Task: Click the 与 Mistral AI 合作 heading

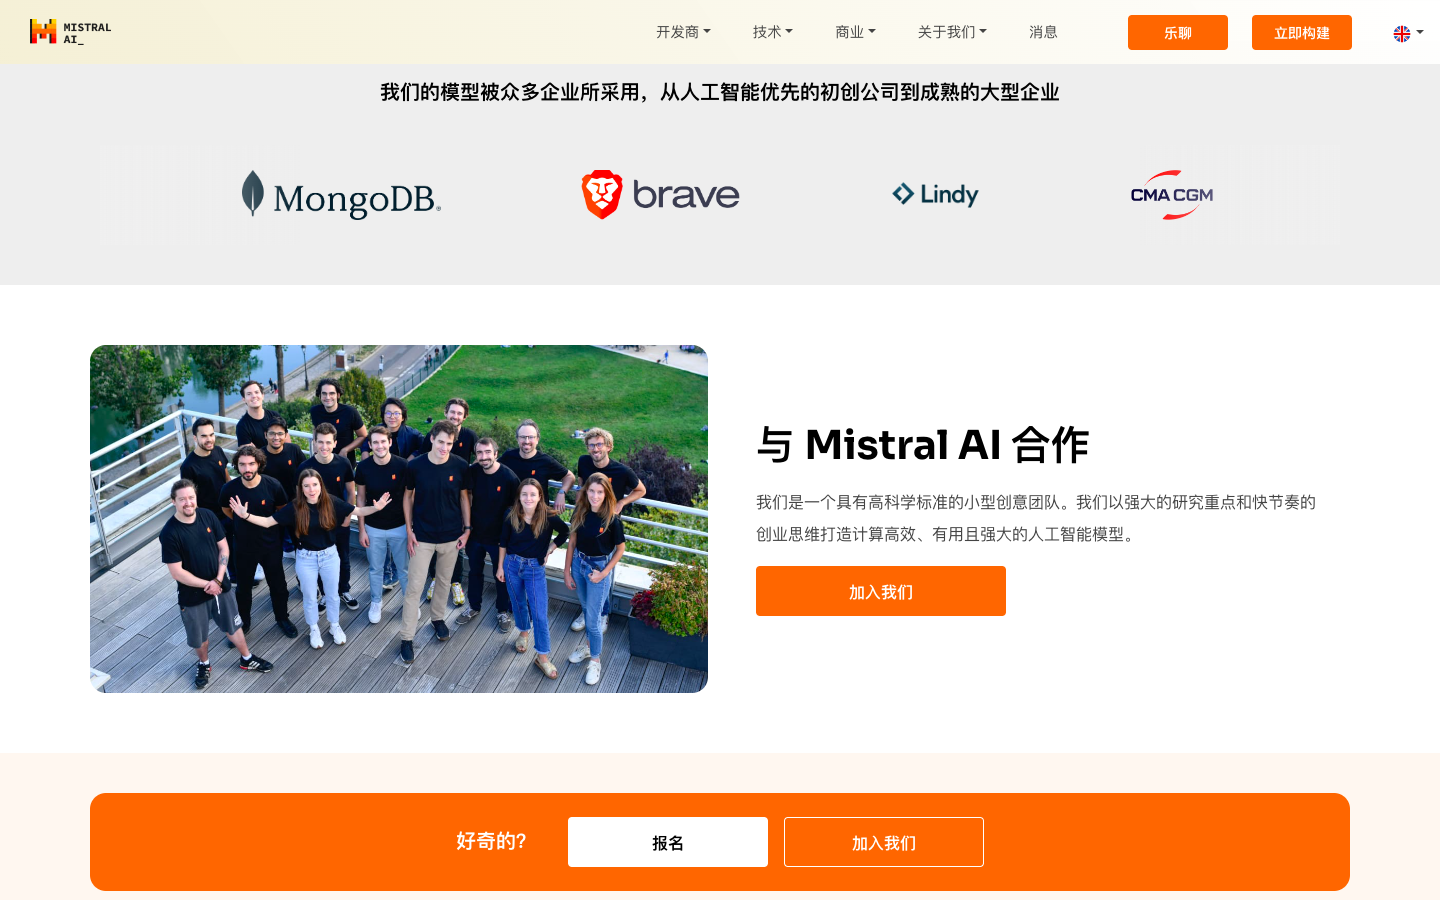Action: click(x=922, y=444)
